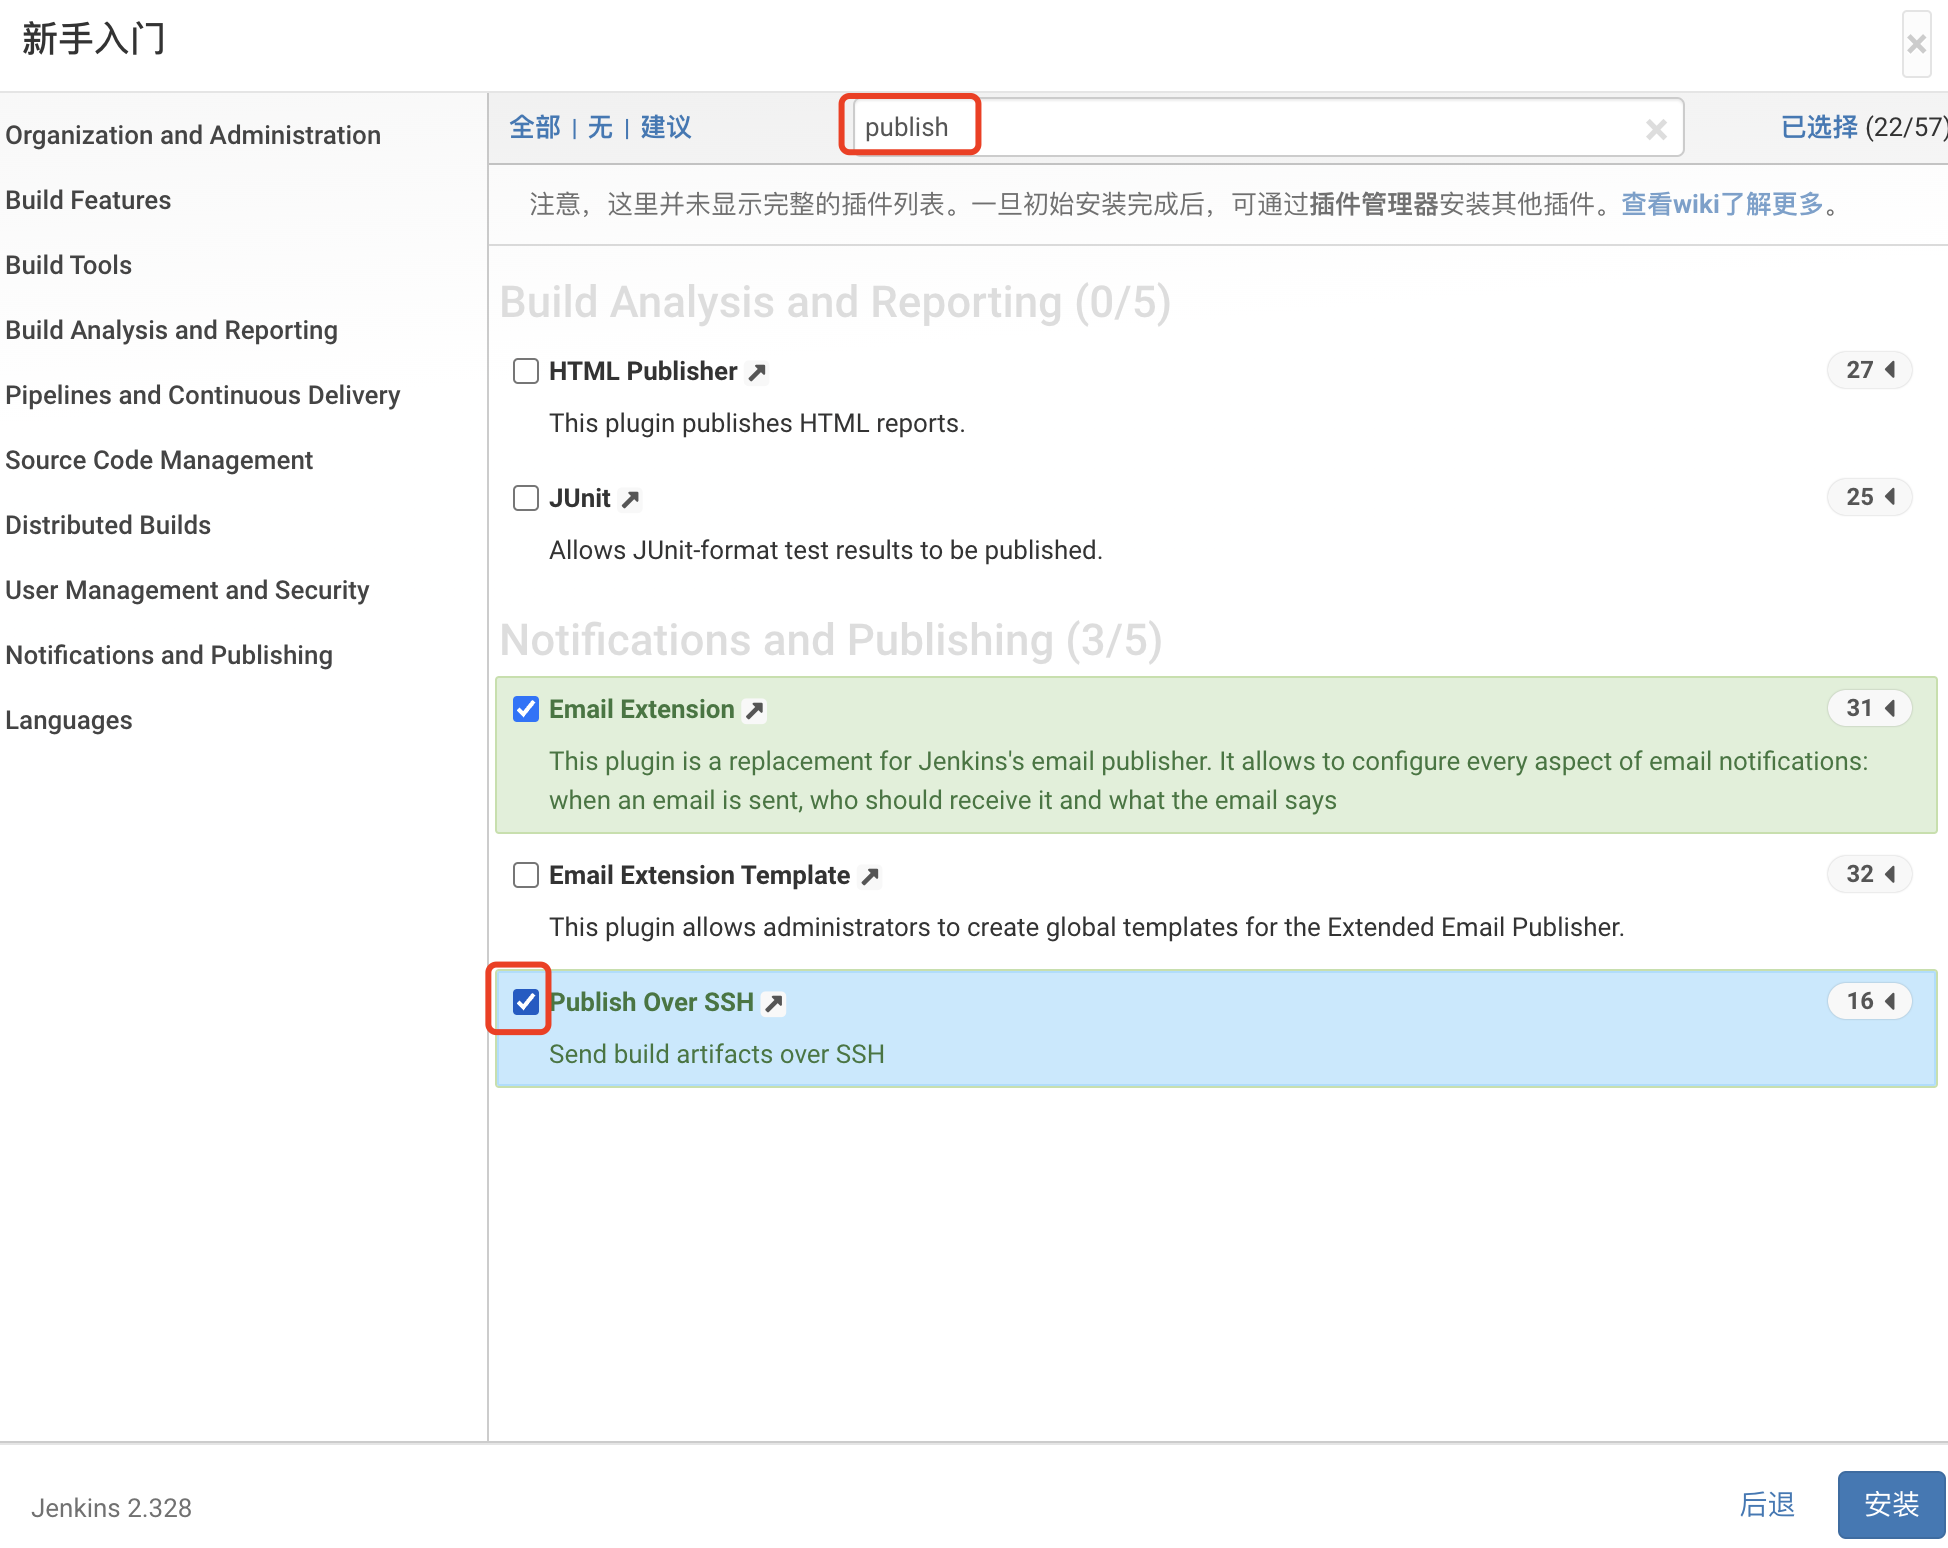The height and width of the screenshot is (1548, 1948).
Task: Click the Notifications and Publishing (3/5) heading
Action: pyautogui.click(x=831, y=640)
